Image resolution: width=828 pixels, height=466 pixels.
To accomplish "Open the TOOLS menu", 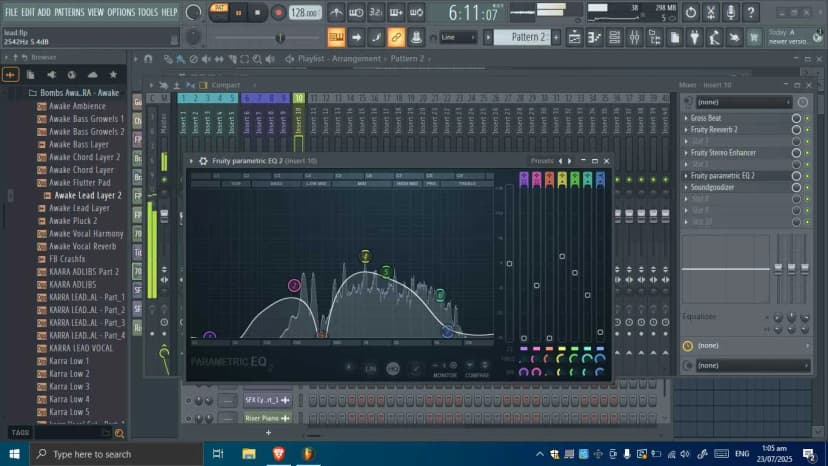I will tap(148, 12).
